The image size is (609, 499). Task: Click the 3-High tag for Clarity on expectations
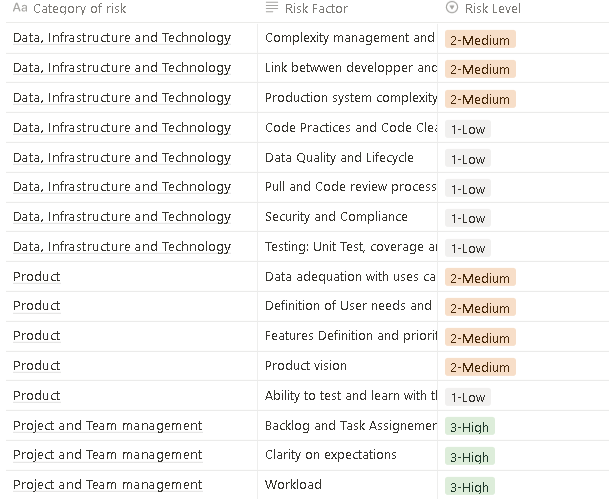(x=469, y=457)
